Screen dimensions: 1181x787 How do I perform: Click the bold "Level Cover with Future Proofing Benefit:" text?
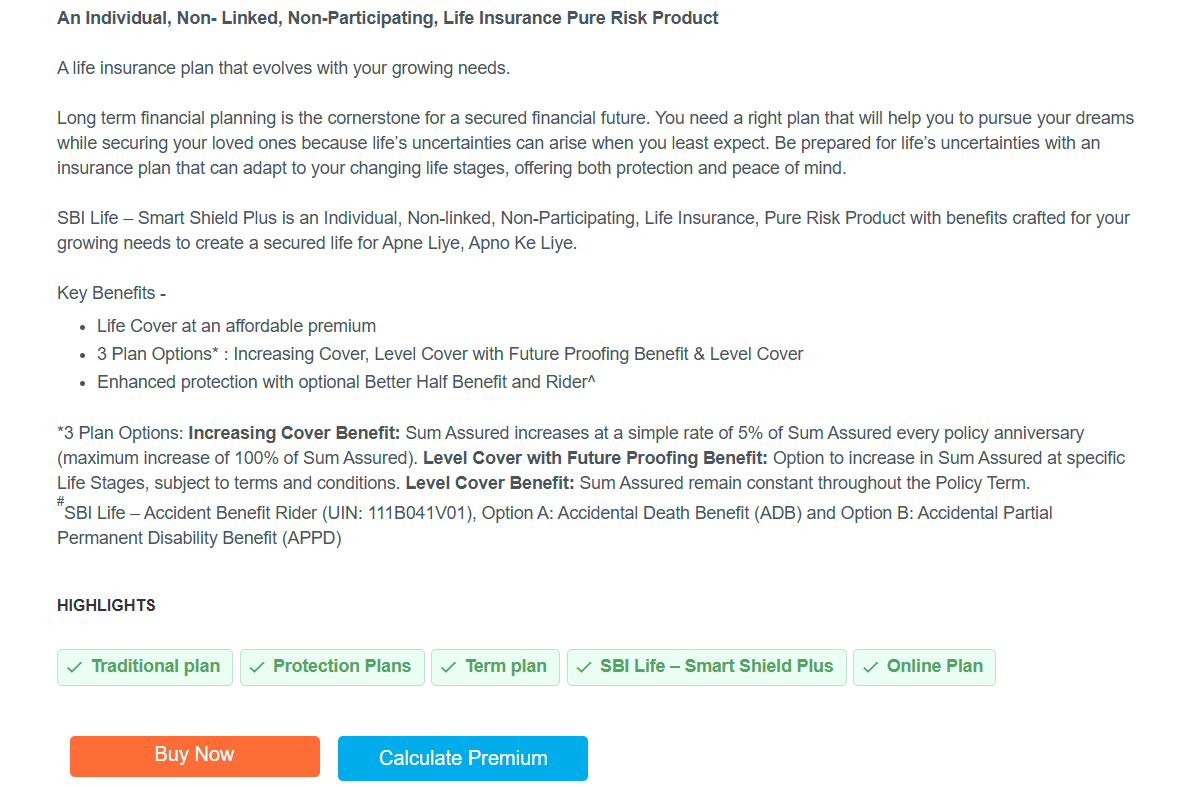click(x=595, y=458)
